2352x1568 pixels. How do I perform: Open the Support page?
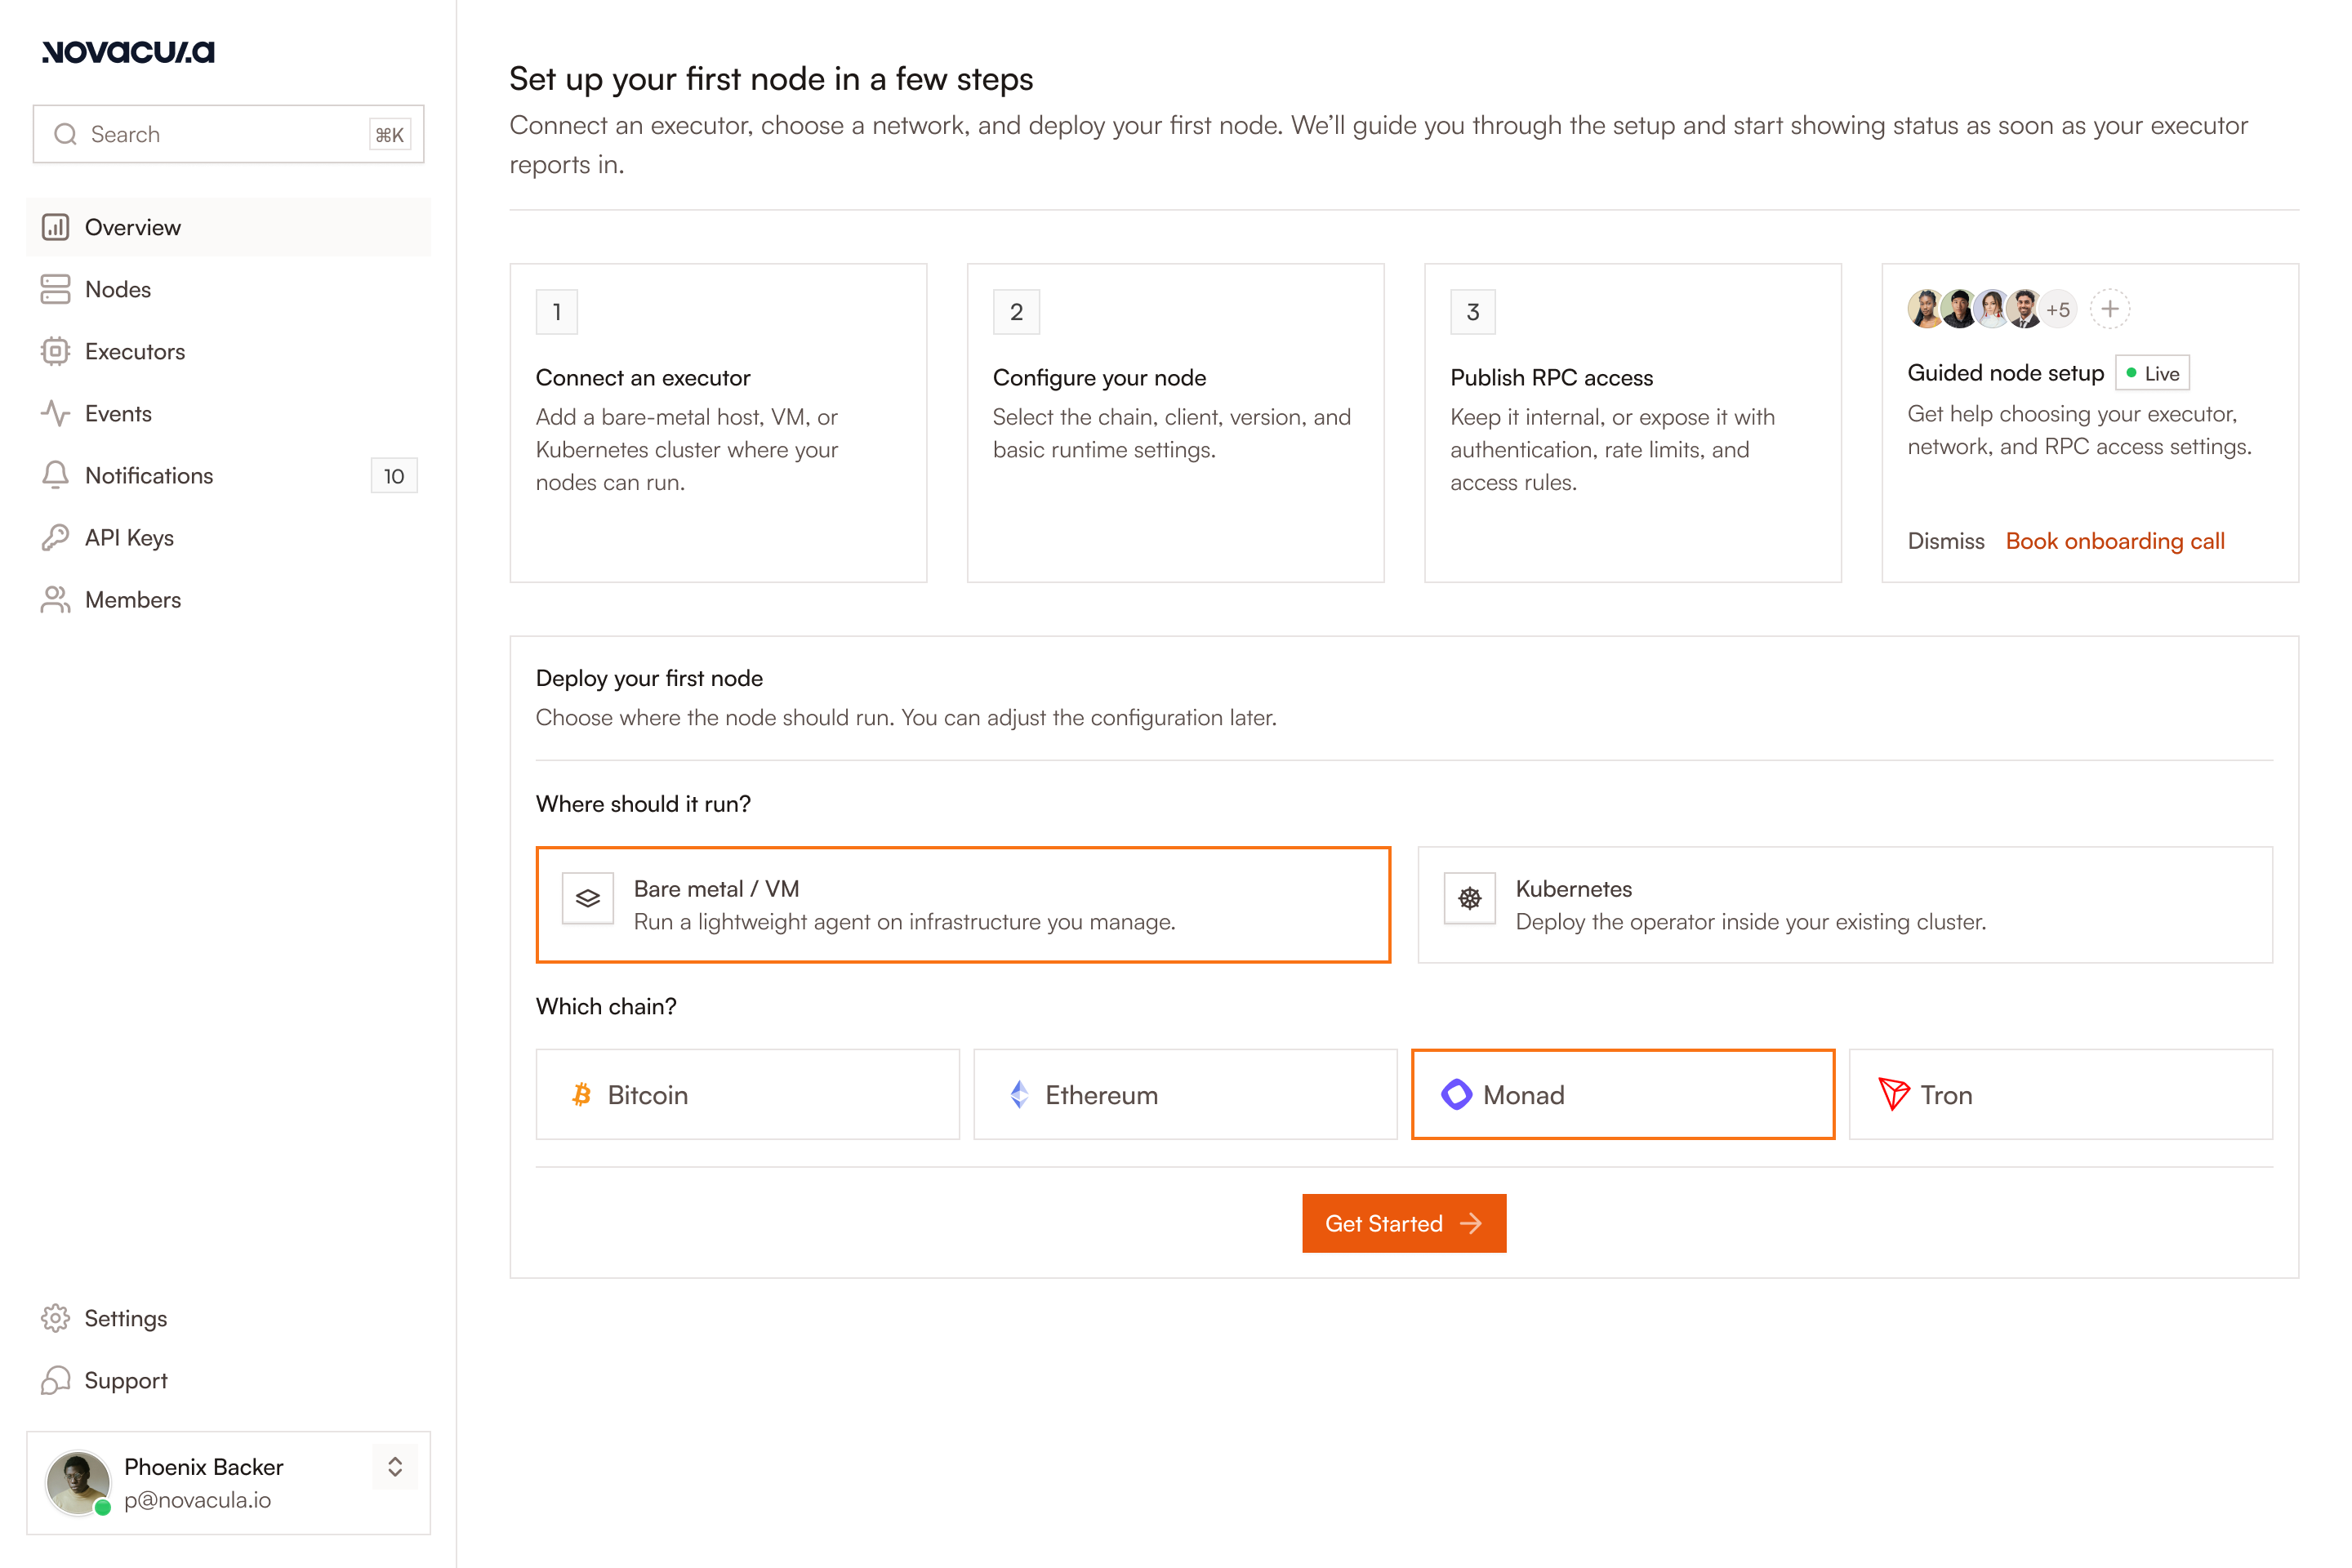click(x=228, y=1380)
